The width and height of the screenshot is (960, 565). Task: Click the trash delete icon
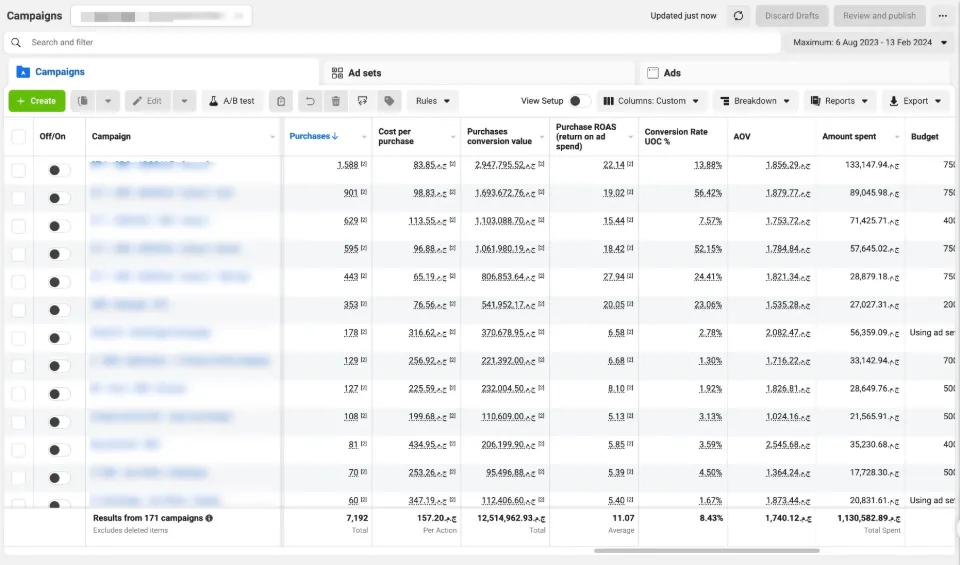tap(336, 101)
